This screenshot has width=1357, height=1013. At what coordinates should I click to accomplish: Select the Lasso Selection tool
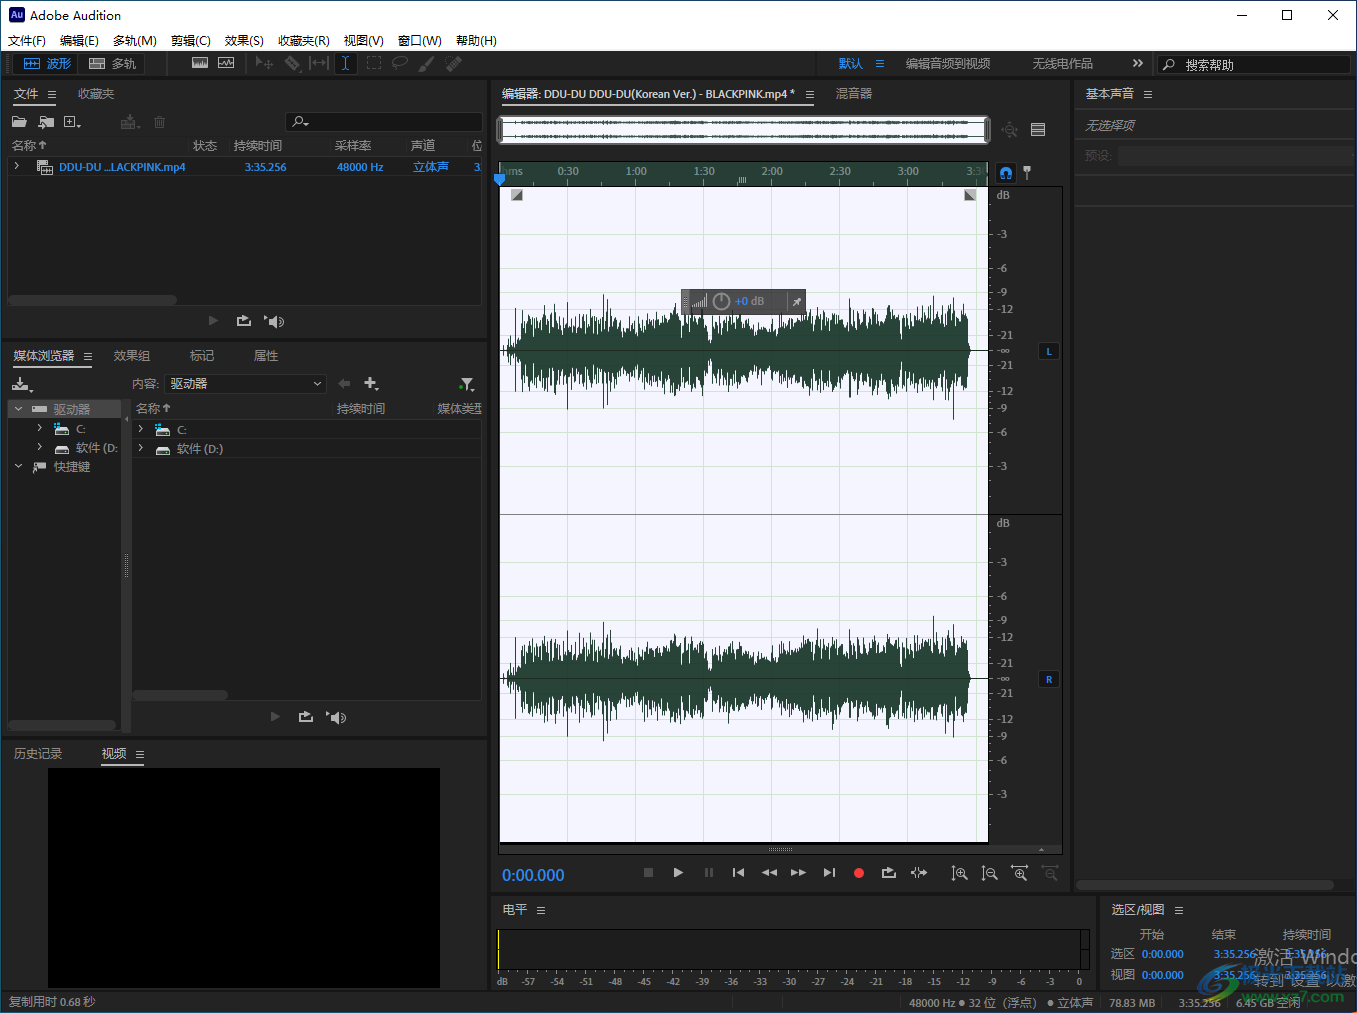coord(400,63)
